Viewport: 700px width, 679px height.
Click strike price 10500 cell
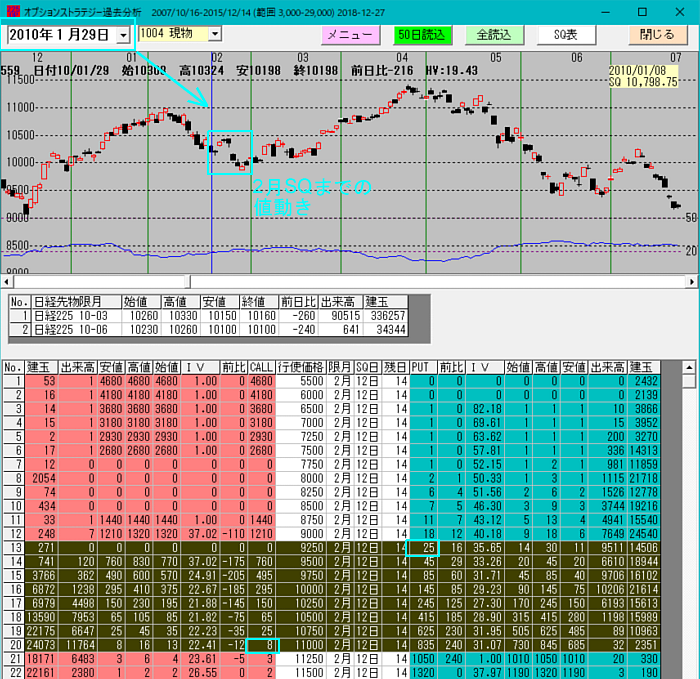click(x=300, y=617)
